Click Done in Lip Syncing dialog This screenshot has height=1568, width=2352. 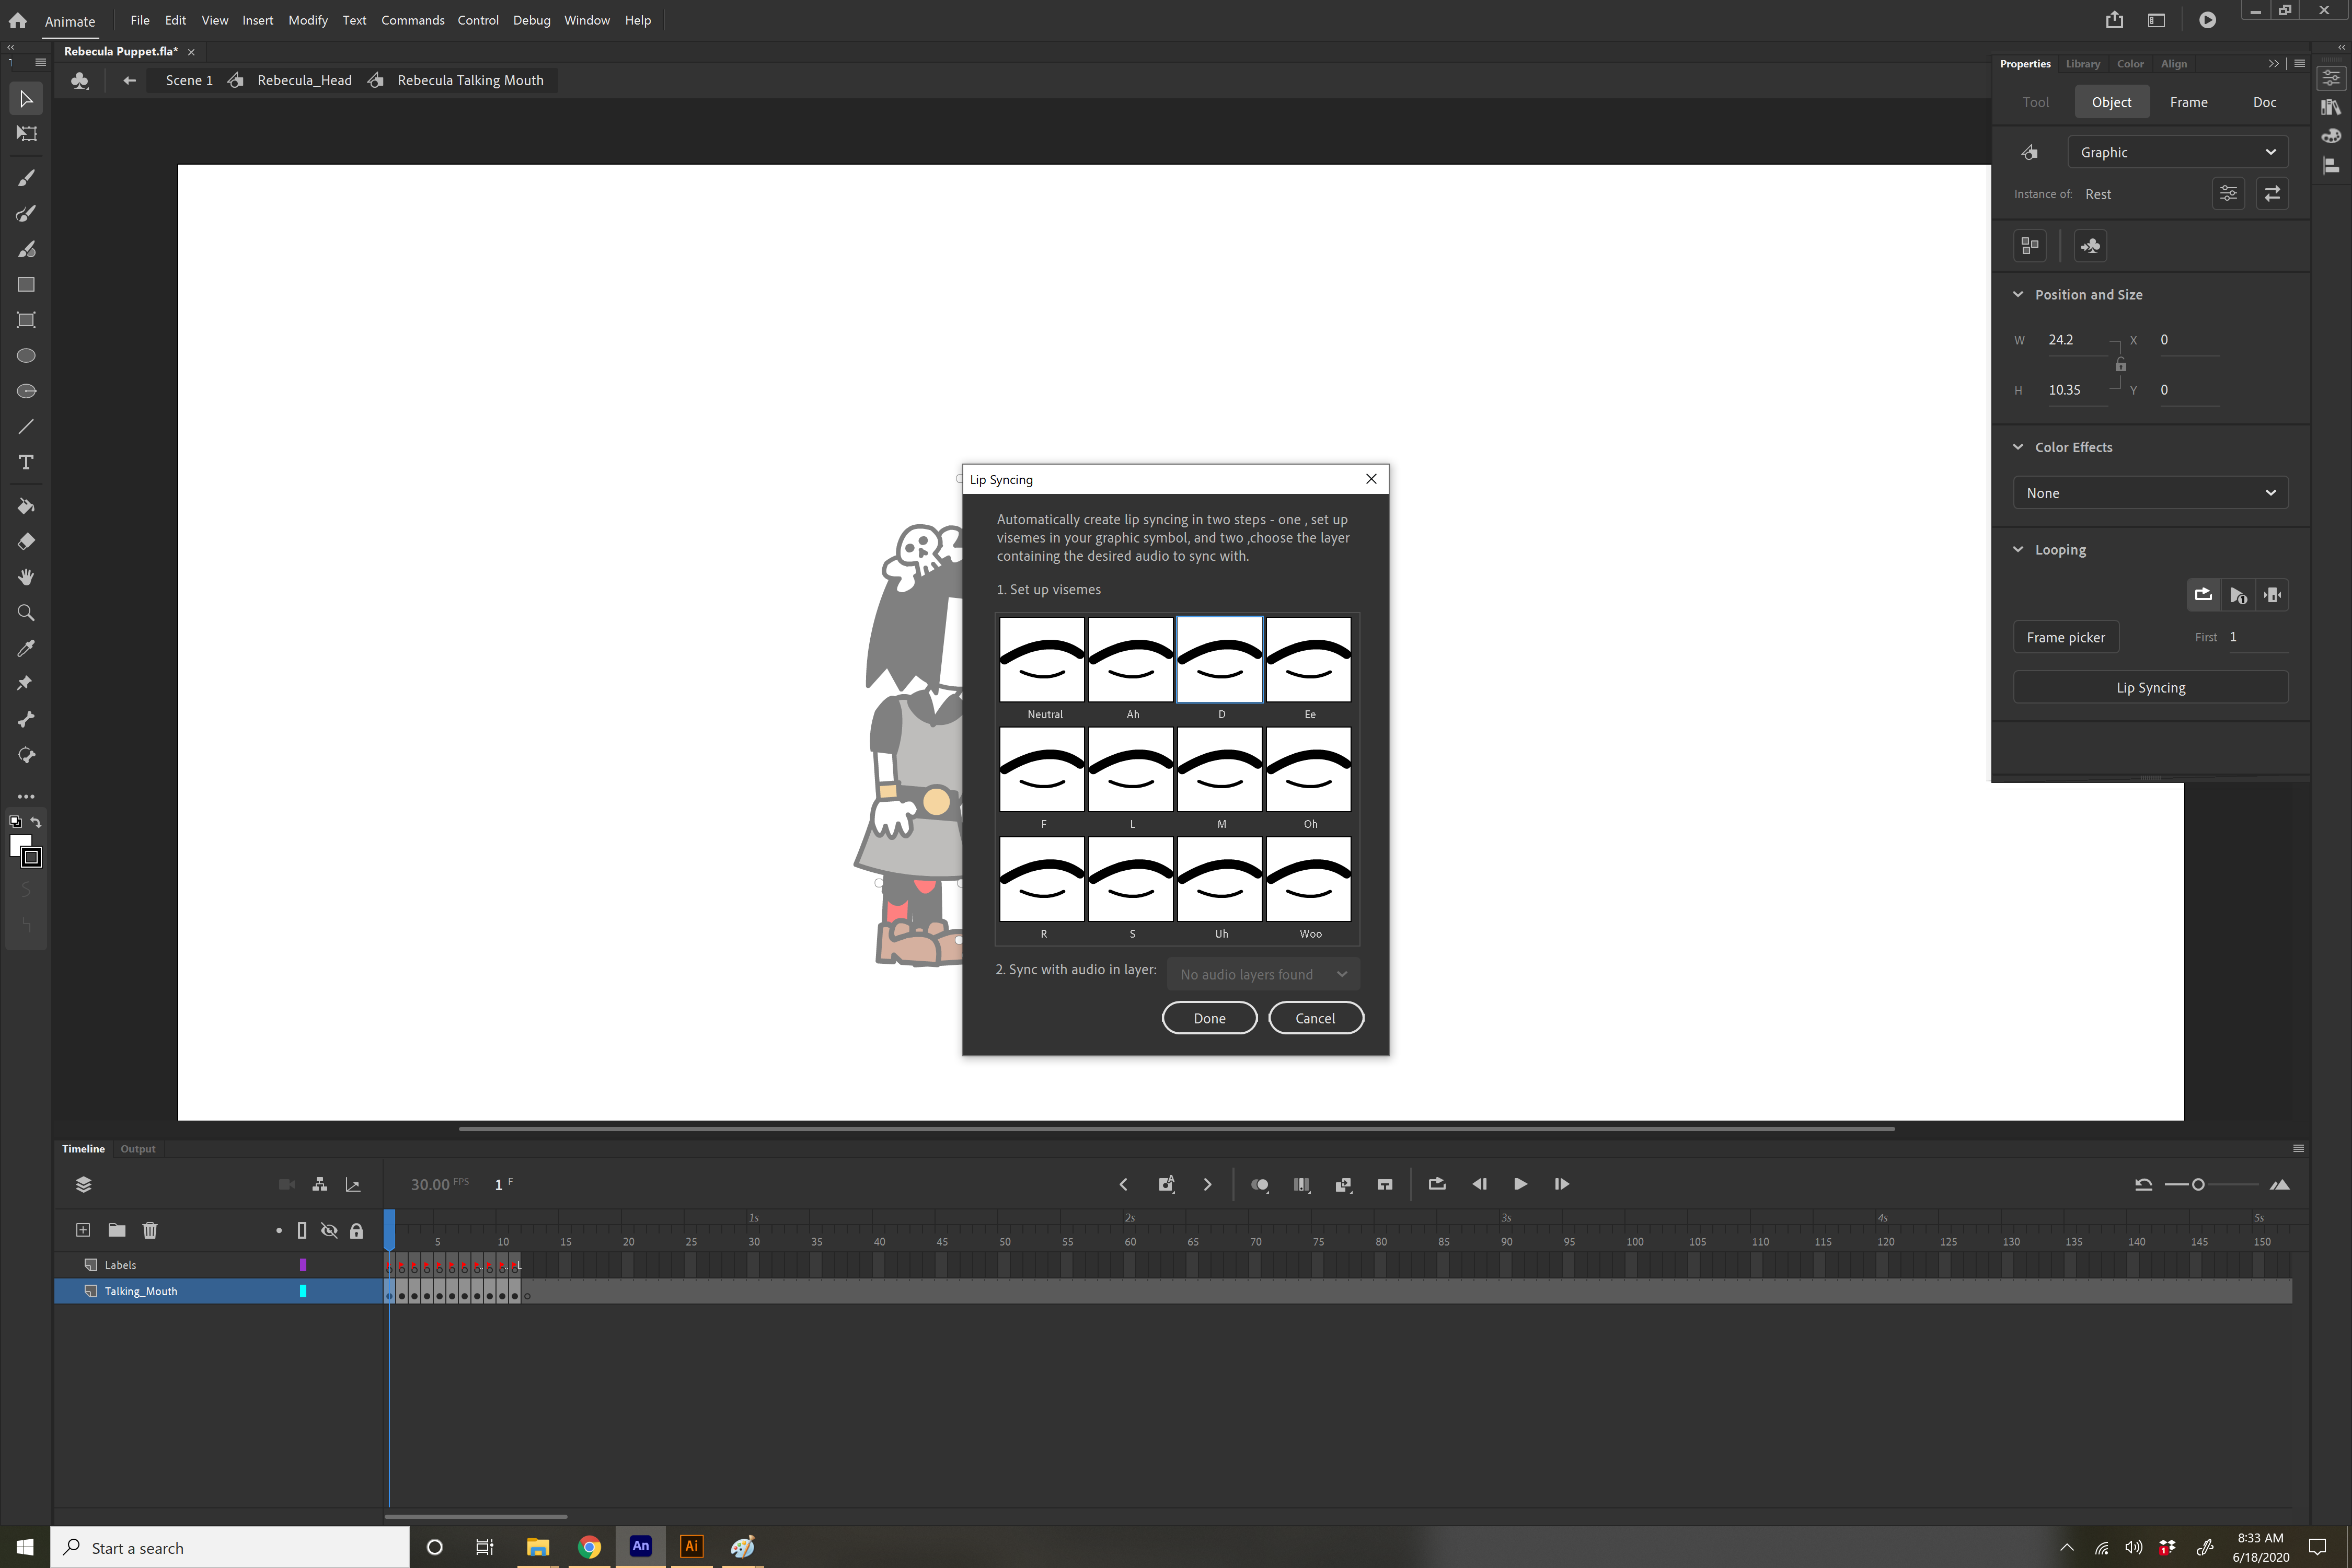[x=1209, y=1018]
